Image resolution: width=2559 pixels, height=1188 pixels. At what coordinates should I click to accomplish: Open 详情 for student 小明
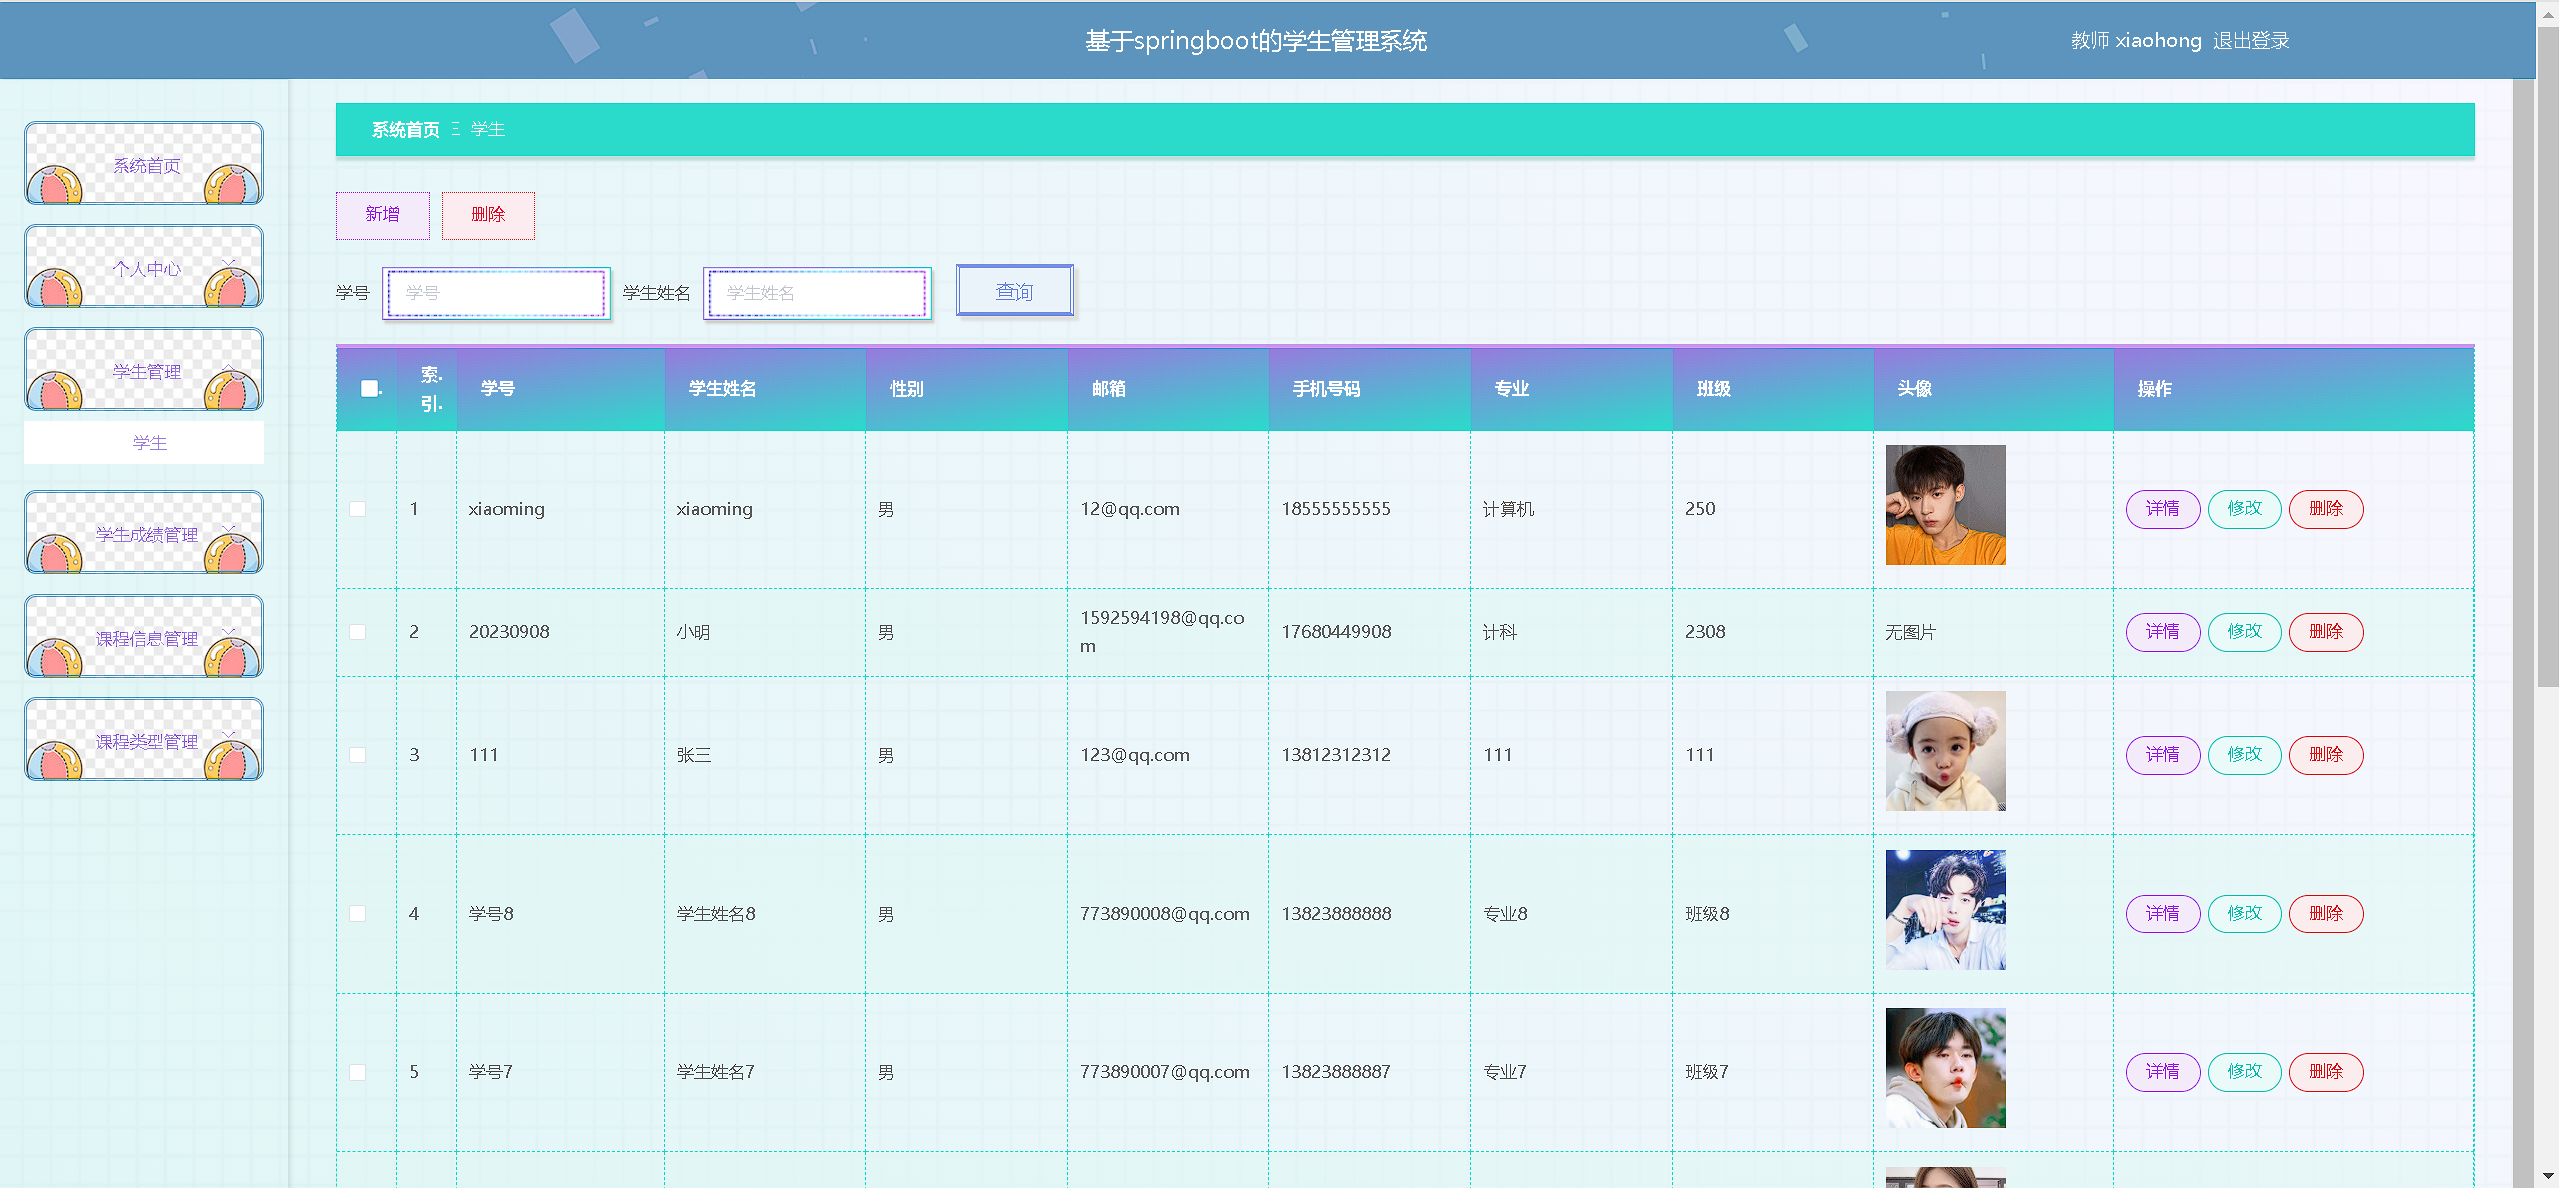(x=2163, y=632)
